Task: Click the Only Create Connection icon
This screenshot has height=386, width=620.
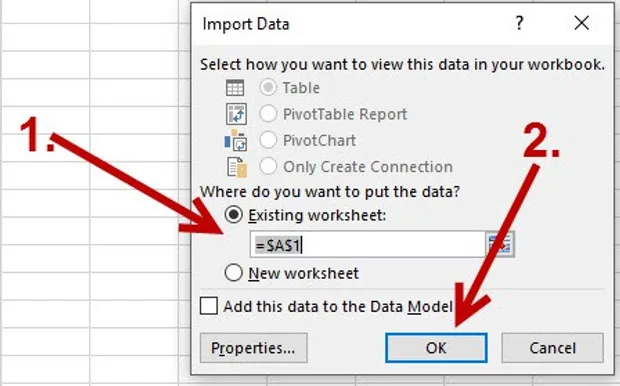Action: coord(237,167)
